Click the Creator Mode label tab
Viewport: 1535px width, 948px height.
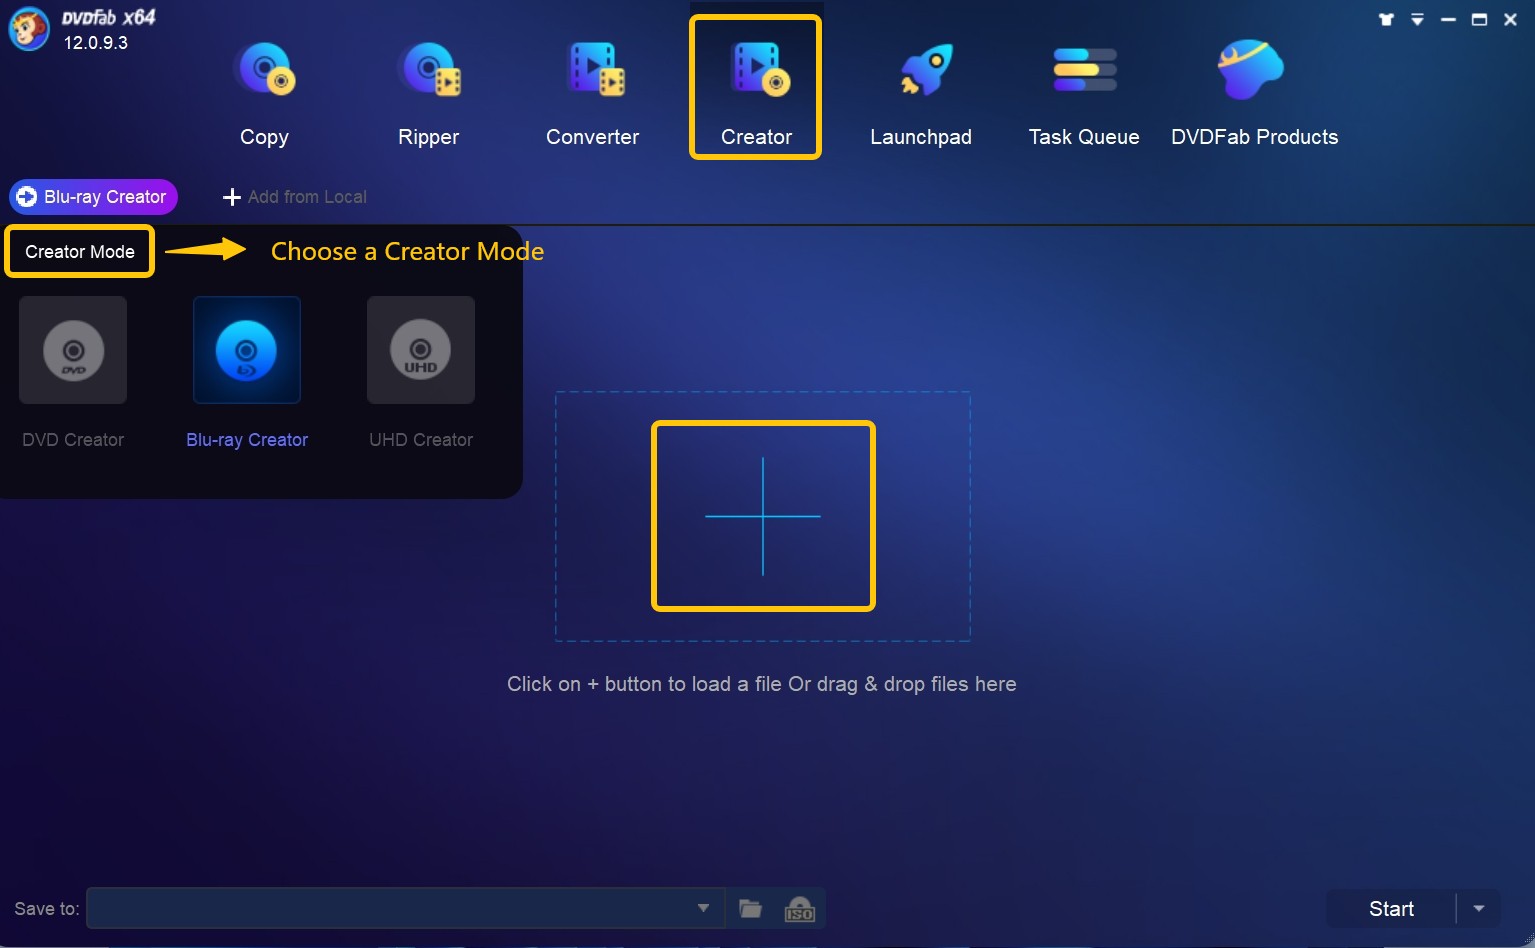click(x=80, y=252)
